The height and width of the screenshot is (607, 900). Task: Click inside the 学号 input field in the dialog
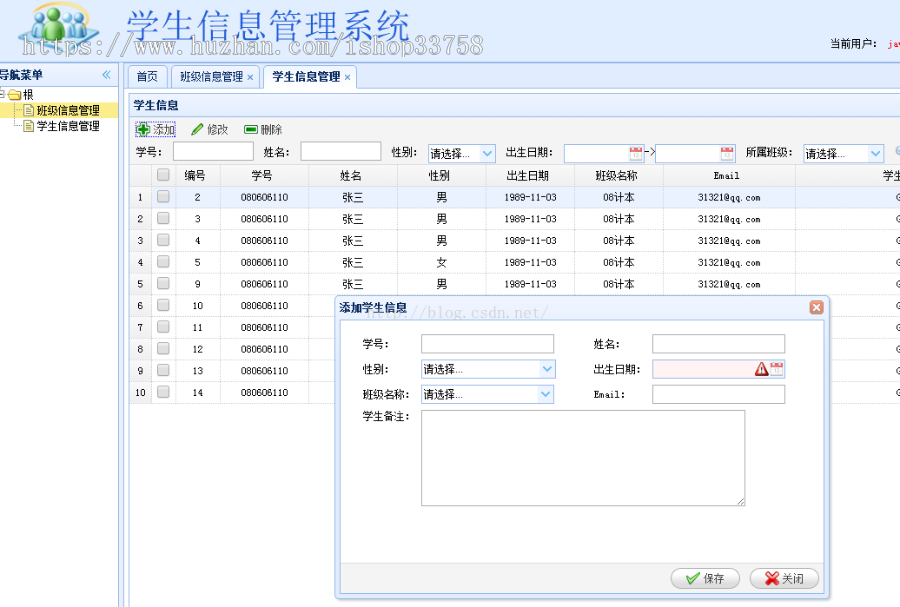point(487,344)
